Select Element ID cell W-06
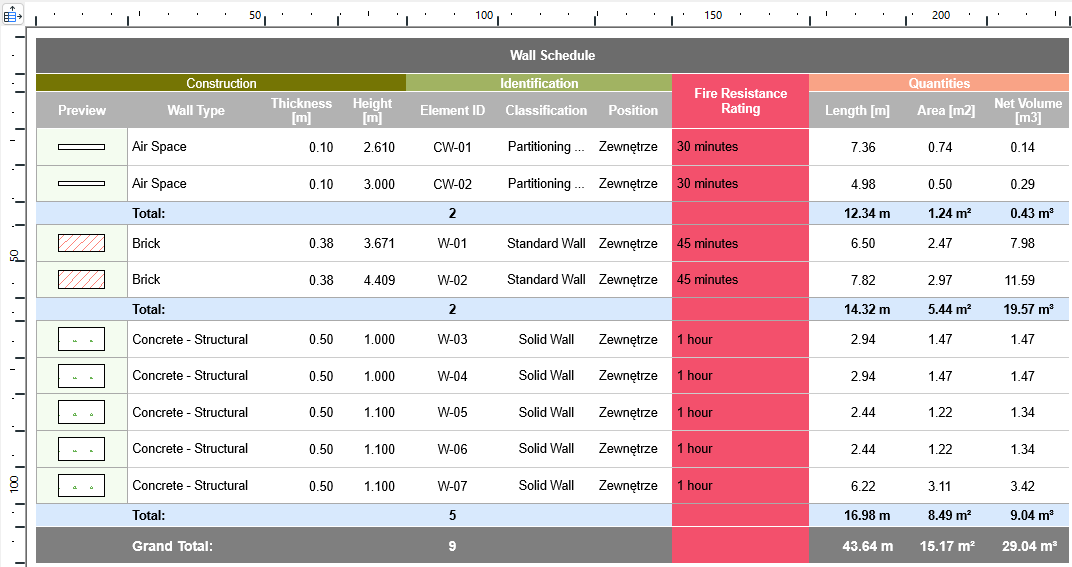 pyautogui.click(x=452, y=449)
